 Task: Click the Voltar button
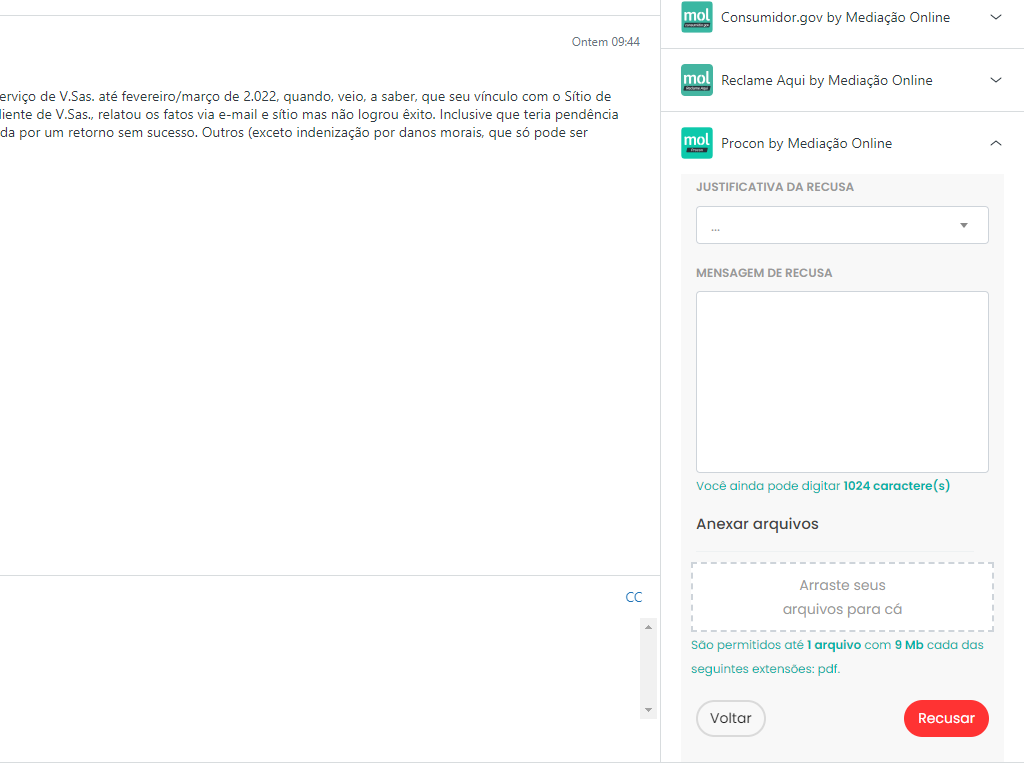pyautogui.click(x=730, y=718)
